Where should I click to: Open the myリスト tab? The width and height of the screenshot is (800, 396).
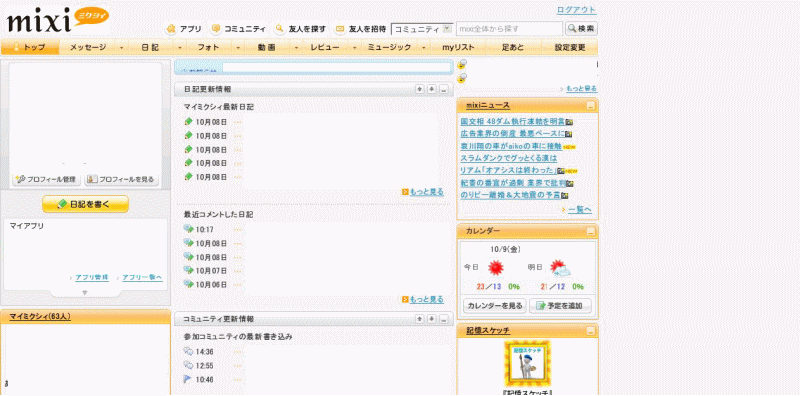(x=458, y=47)
